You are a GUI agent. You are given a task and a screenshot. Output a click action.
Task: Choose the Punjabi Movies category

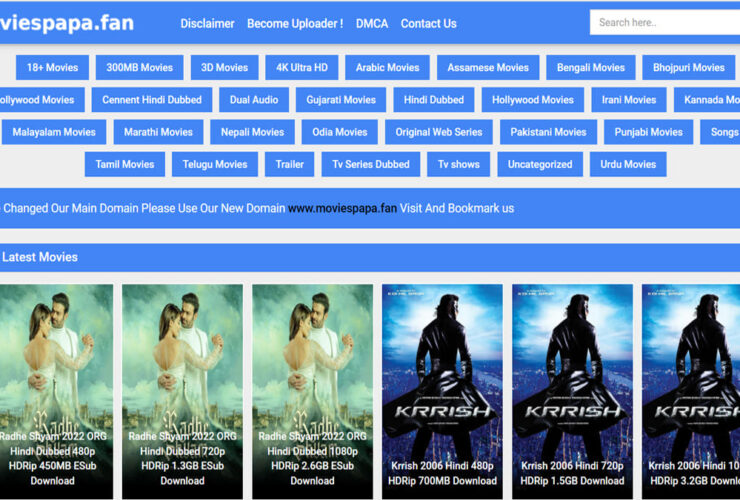click(x=648, y=132)
